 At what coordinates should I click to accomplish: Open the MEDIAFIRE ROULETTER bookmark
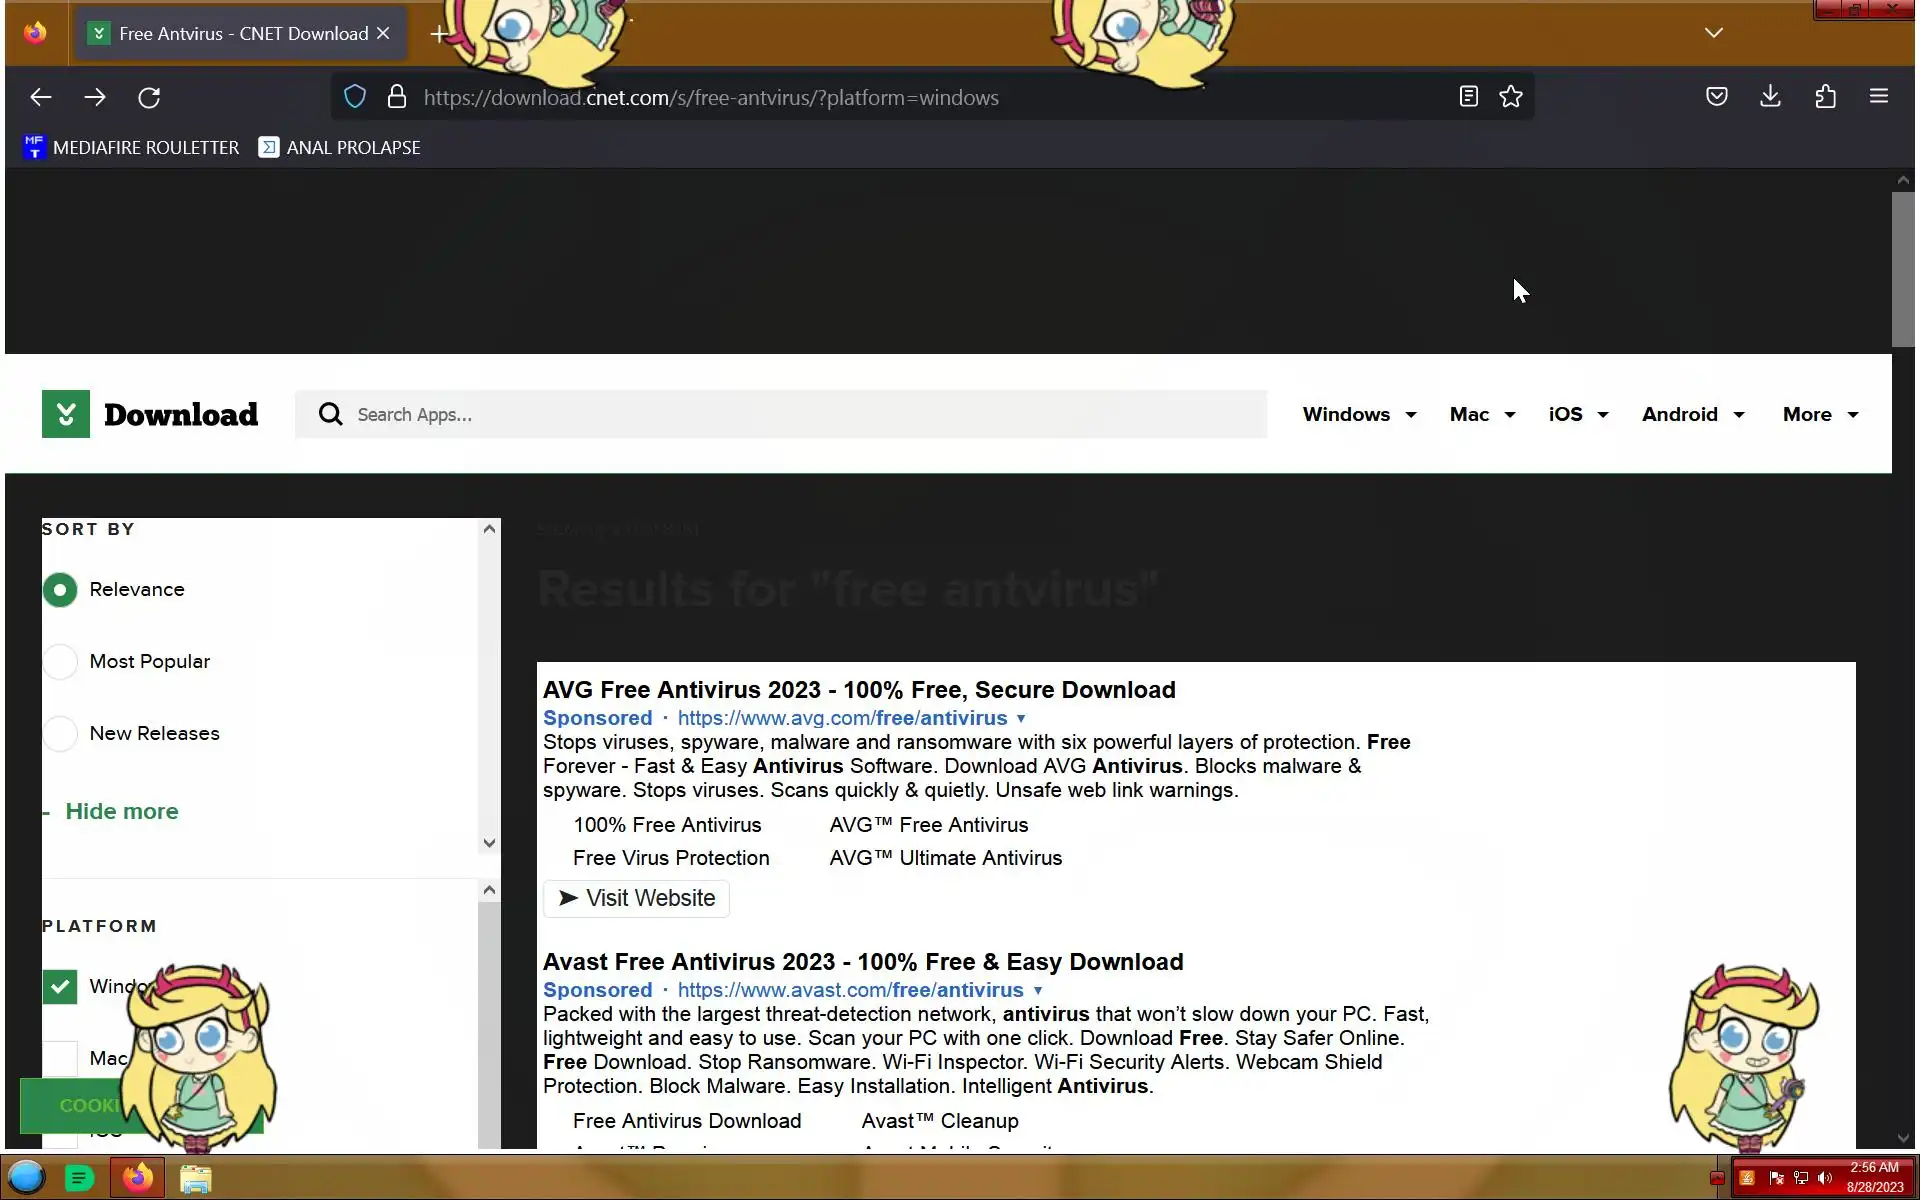[131, 148]
